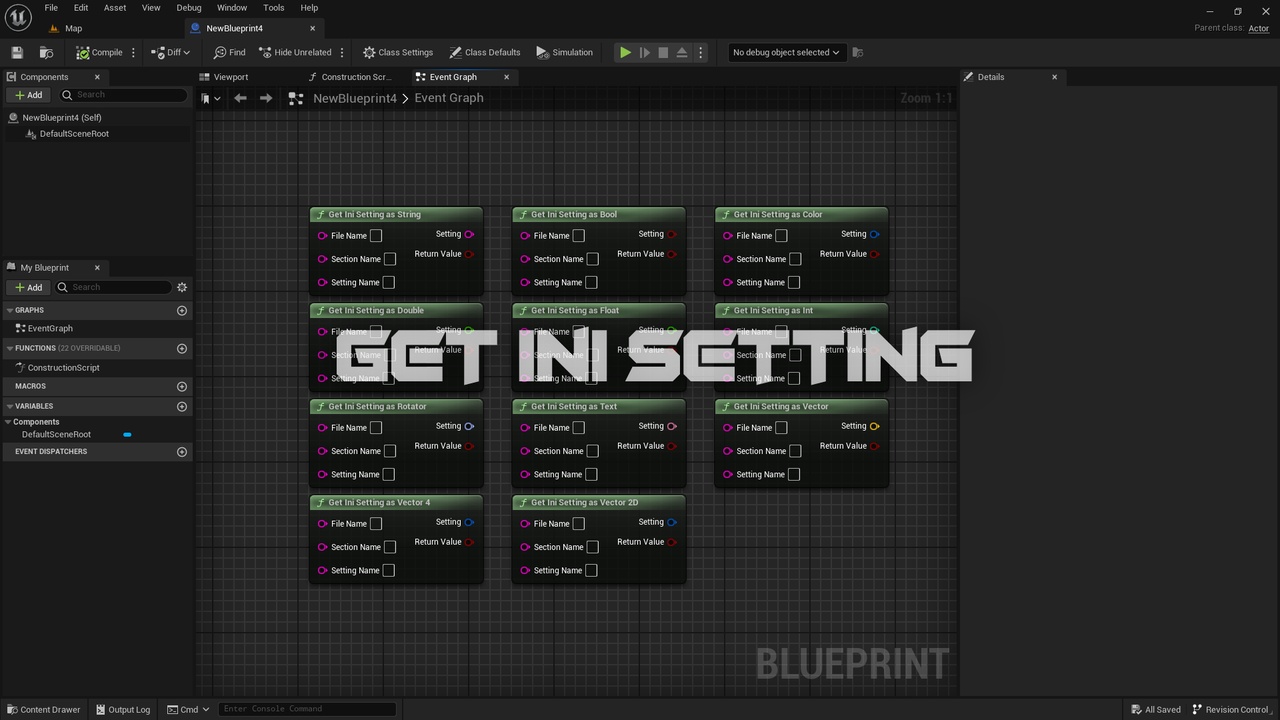The image size is (1280, 720).
Task: Click the Find toolbar button
Action: click(229, 52)
